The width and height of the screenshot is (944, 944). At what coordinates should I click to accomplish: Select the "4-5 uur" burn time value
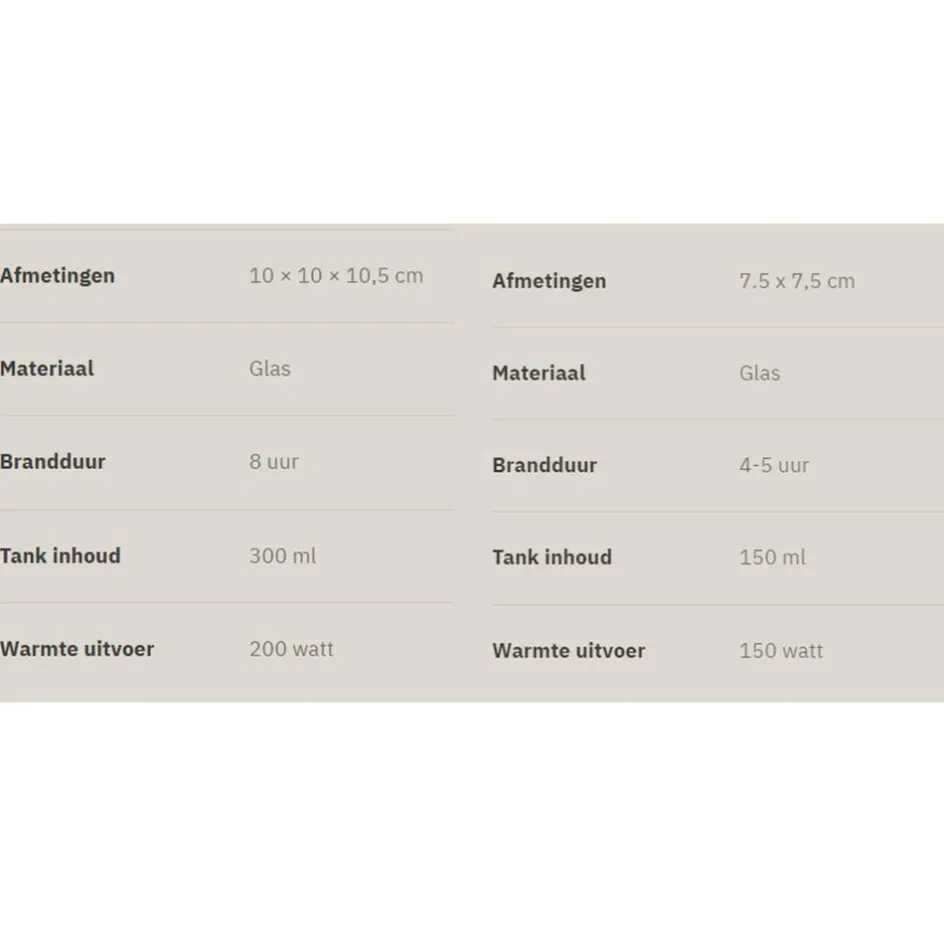pos(774,466)
